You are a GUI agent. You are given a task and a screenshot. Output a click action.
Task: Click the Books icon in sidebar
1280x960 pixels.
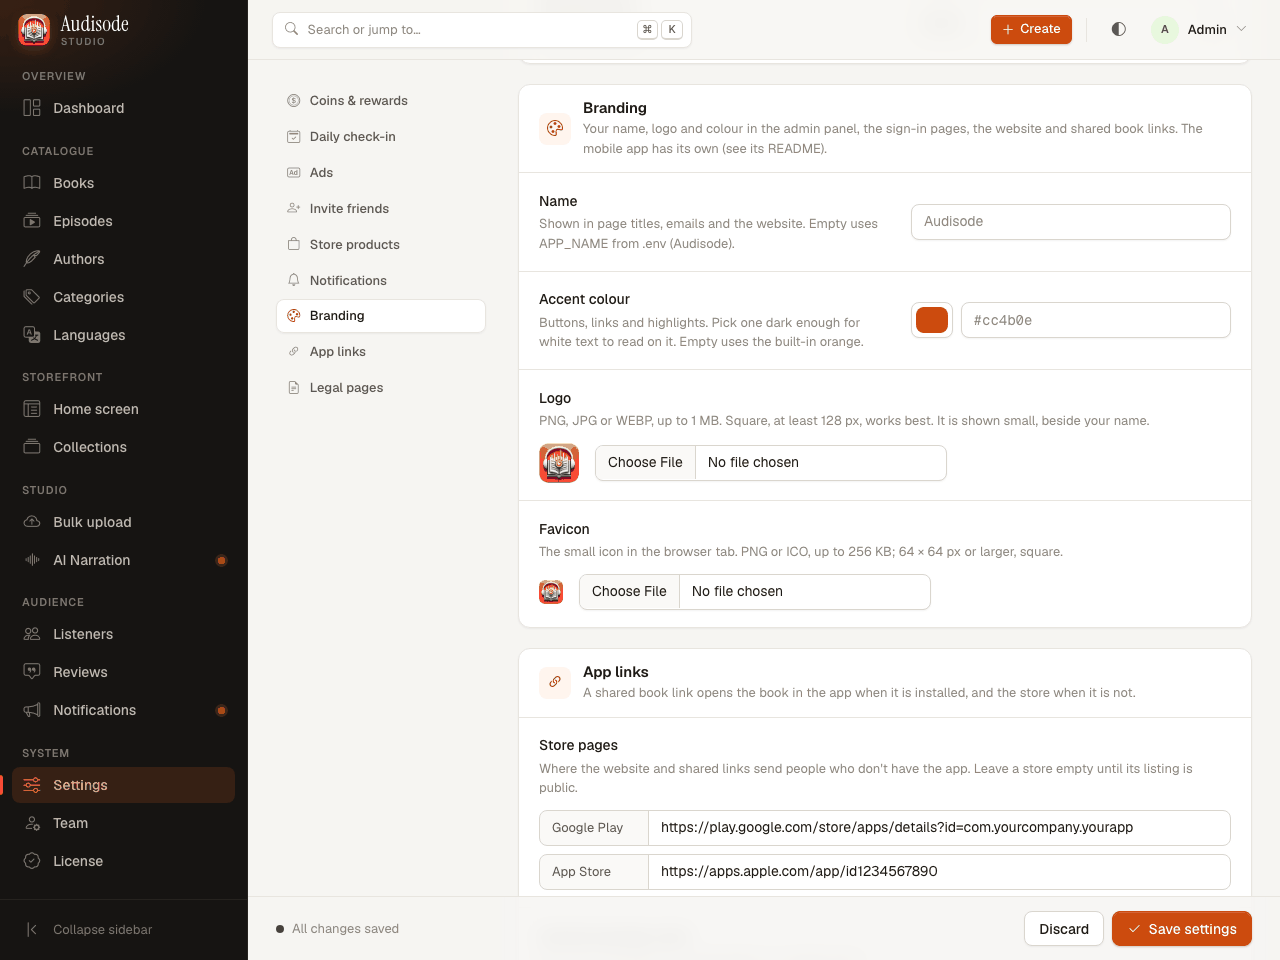click(32, 183)
